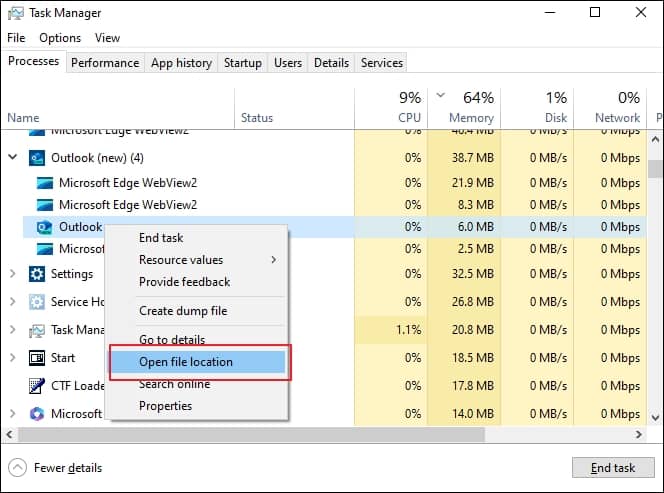664x493 pixels.
Task: Click the horizontal scrollbar left arrow
Action: 9,435
